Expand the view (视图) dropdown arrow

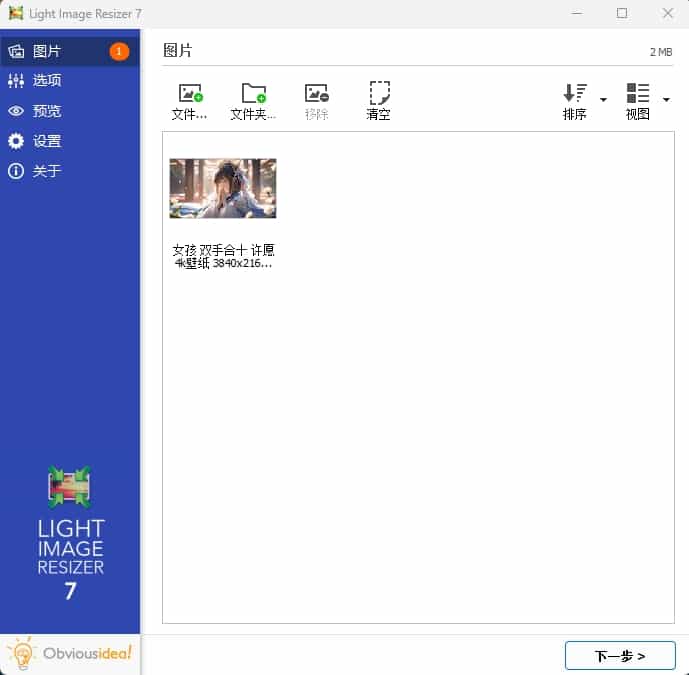(666, 100)
